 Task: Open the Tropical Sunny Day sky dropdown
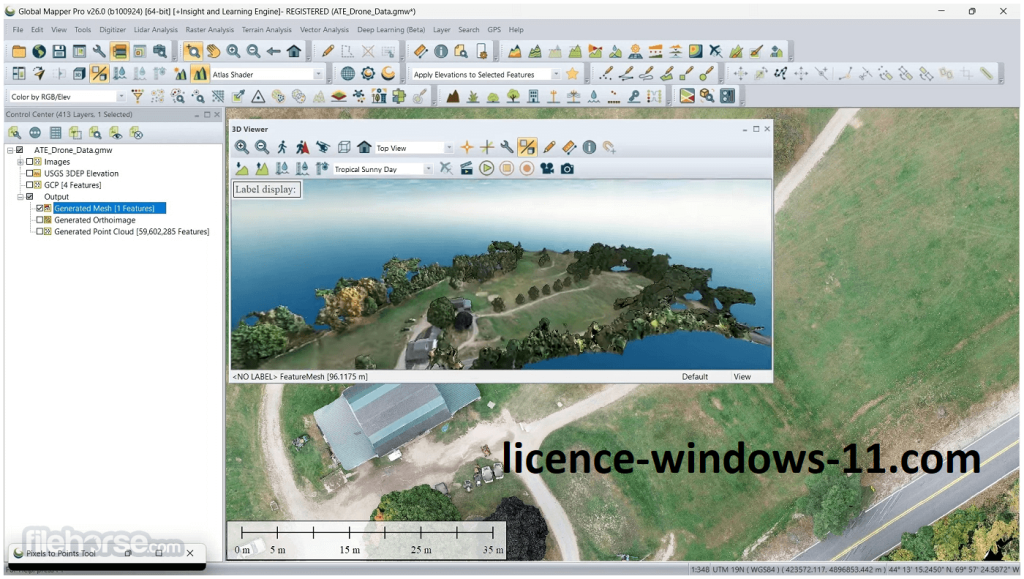click(x=428, y=169)
